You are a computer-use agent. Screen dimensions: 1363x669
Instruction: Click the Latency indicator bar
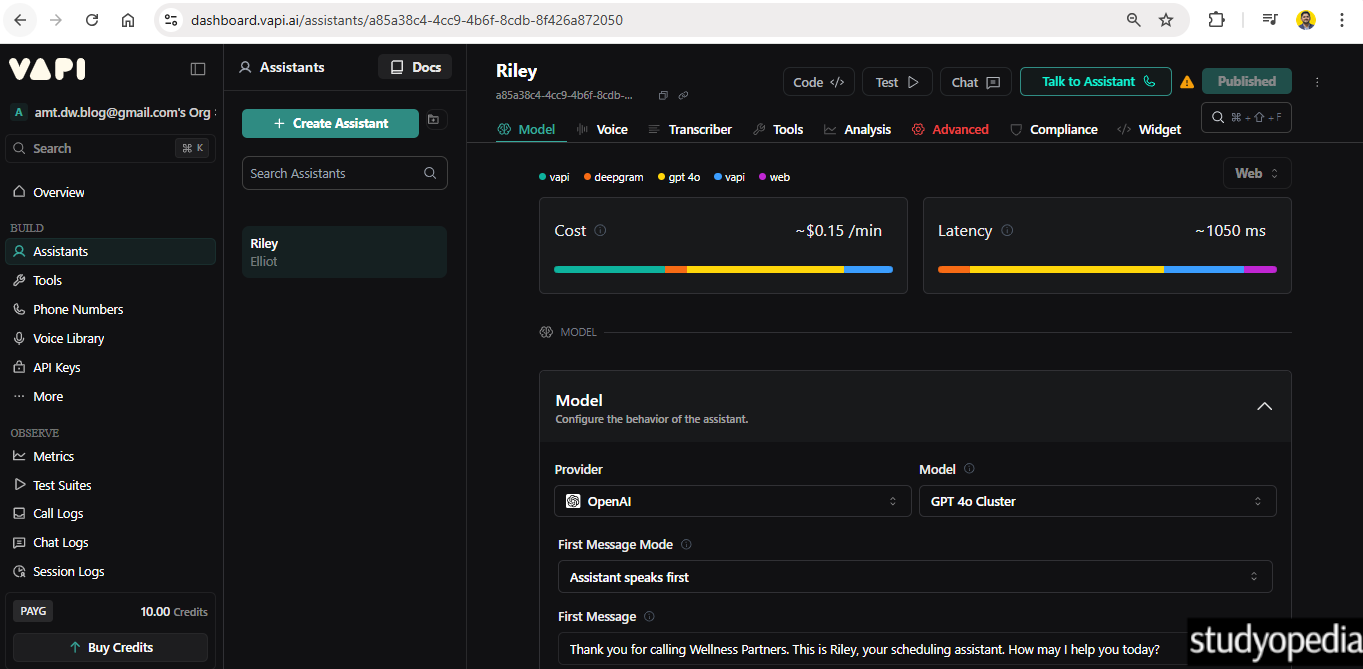(x=1106, y=268)
